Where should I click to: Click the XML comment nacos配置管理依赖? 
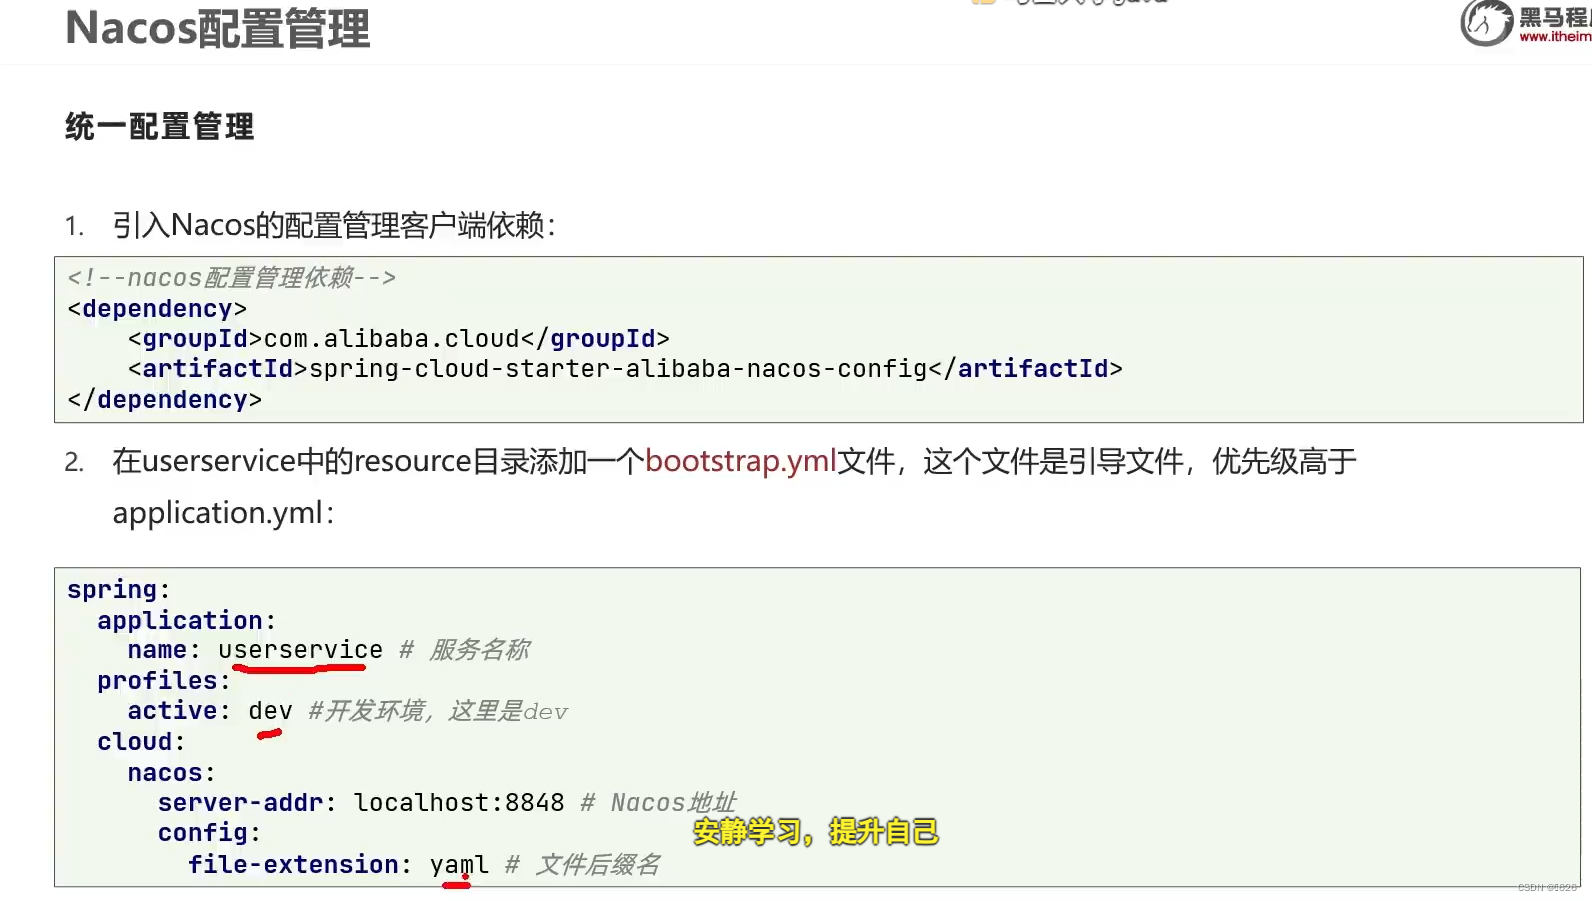coord(232,278)
